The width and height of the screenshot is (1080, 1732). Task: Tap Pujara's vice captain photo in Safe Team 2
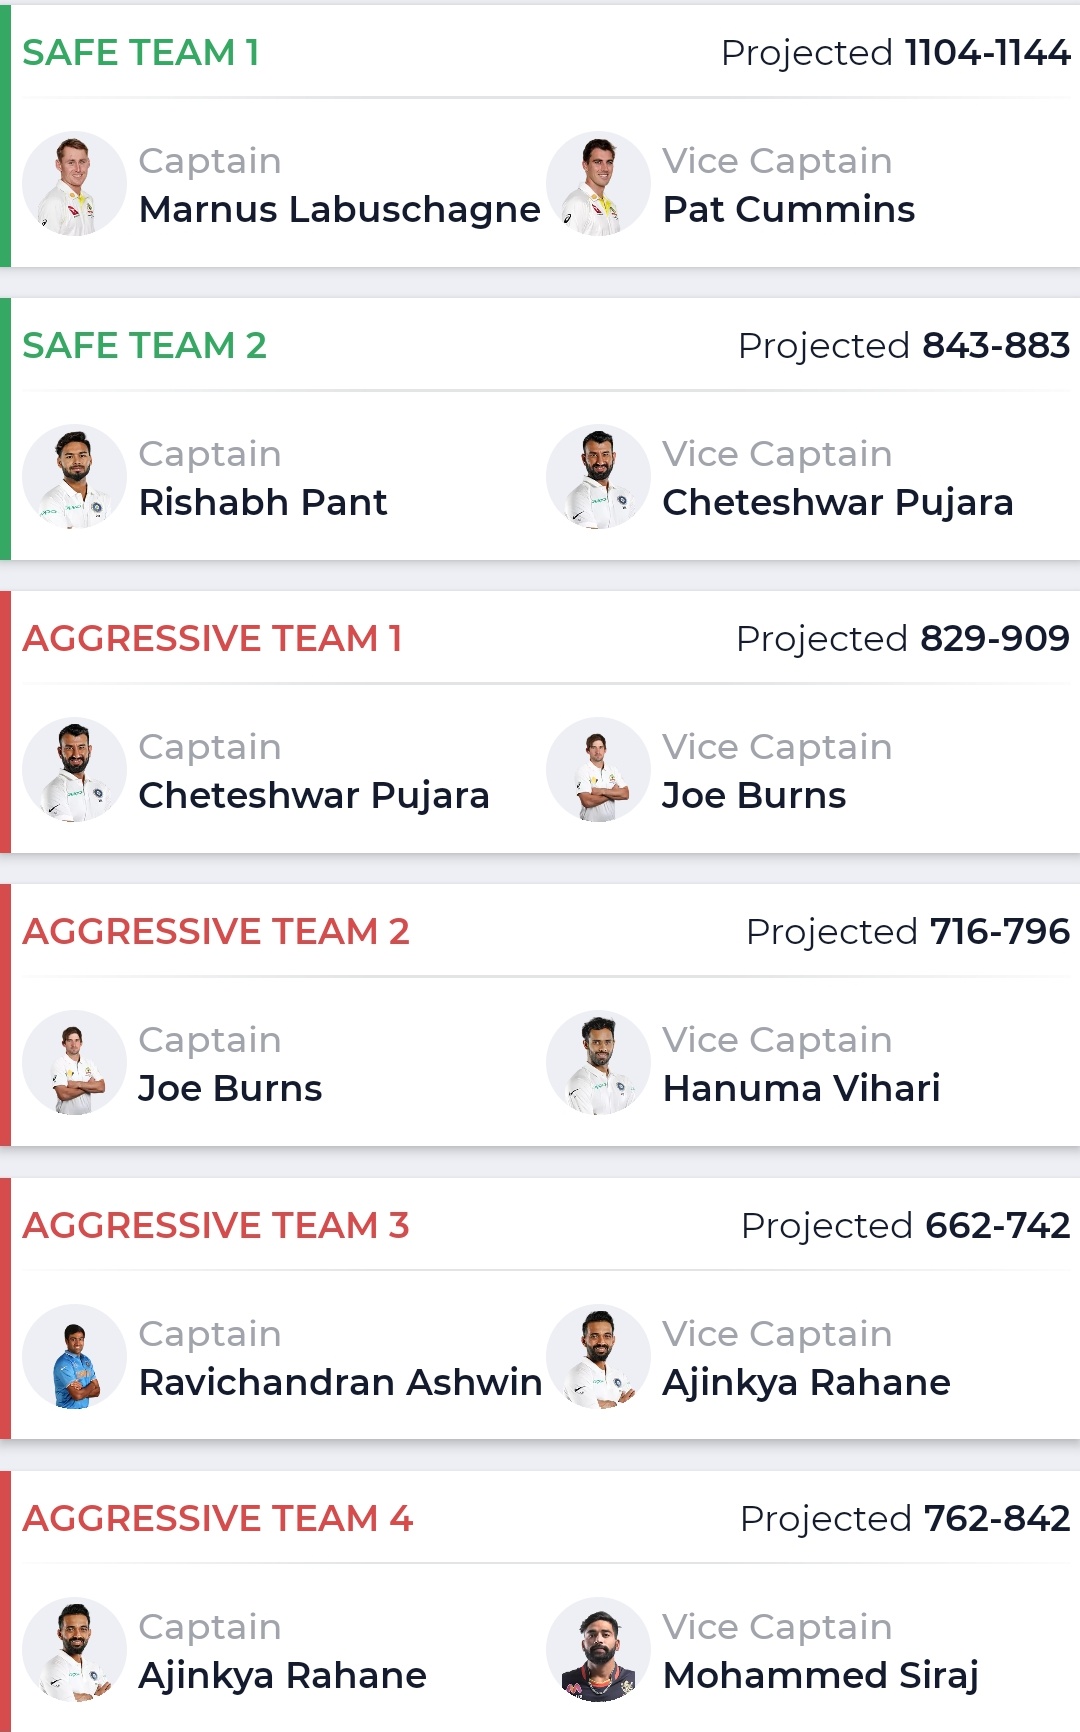598,477
